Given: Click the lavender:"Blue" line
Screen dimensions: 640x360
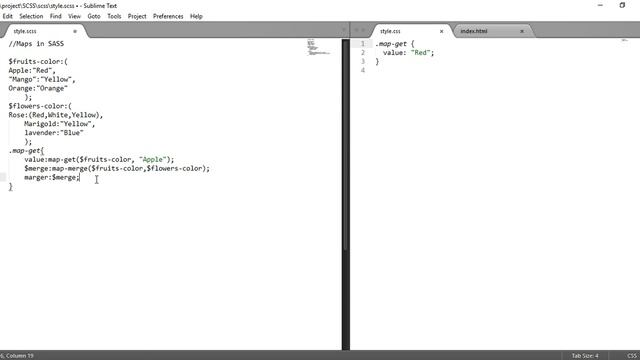Looking at the screenshot, I should tap(54, 133).
